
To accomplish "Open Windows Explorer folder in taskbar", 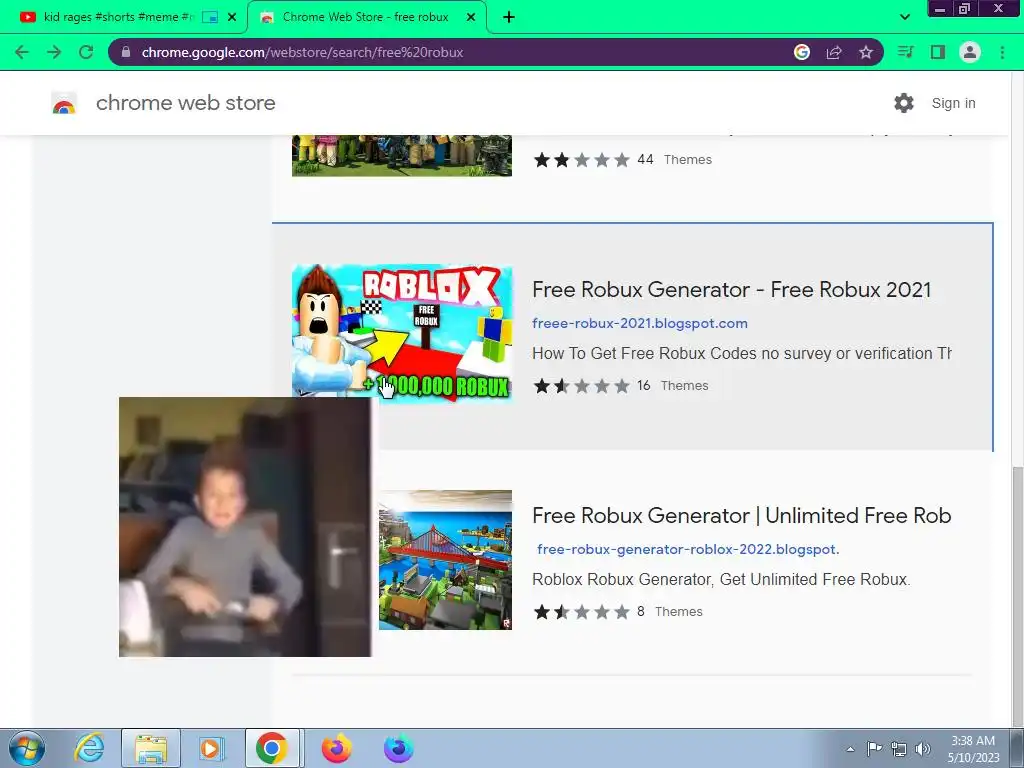I will [151, 748].
